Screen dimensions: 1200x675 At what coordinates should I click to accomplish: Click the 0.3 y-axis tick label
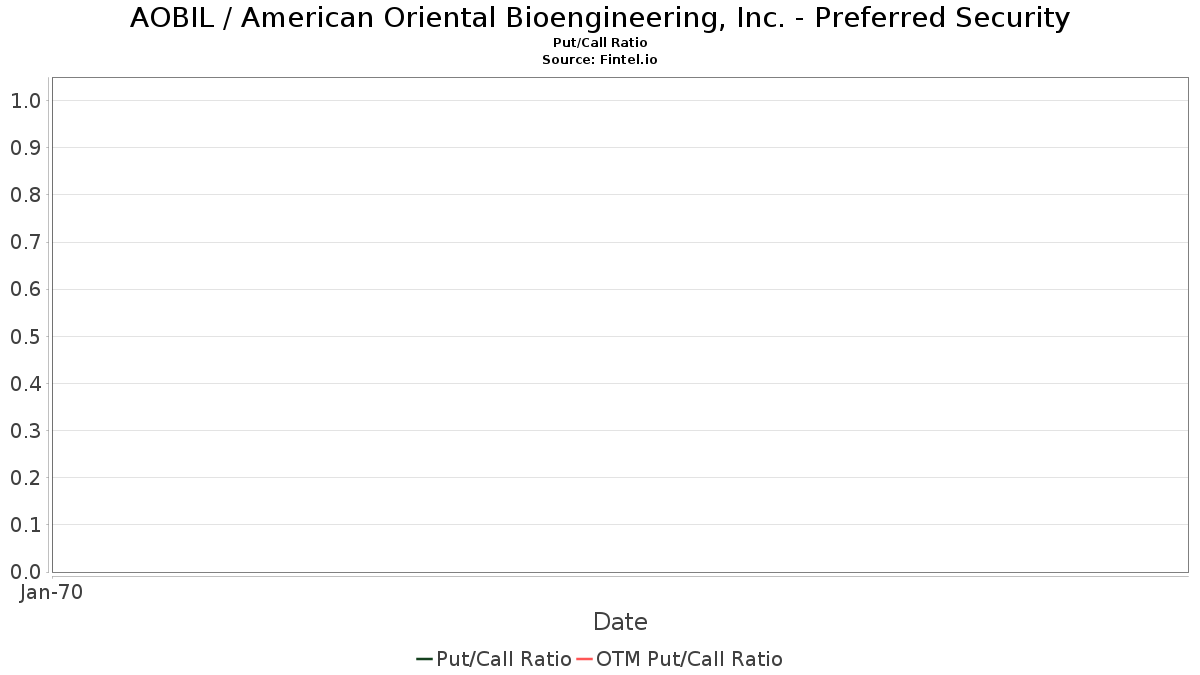[x=25, y=430]
